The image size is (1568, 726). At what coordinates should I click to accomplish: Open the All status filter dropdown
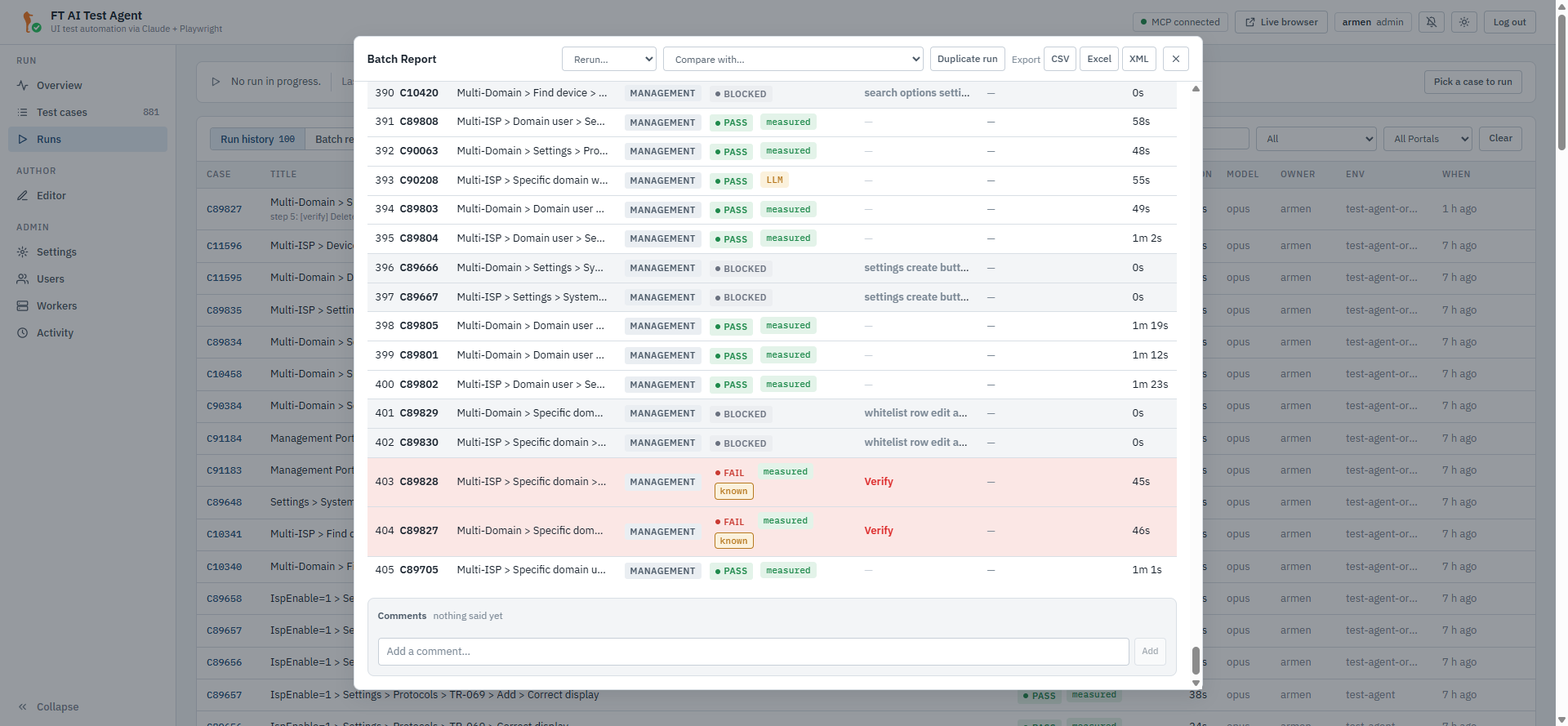pos(1316,139)
